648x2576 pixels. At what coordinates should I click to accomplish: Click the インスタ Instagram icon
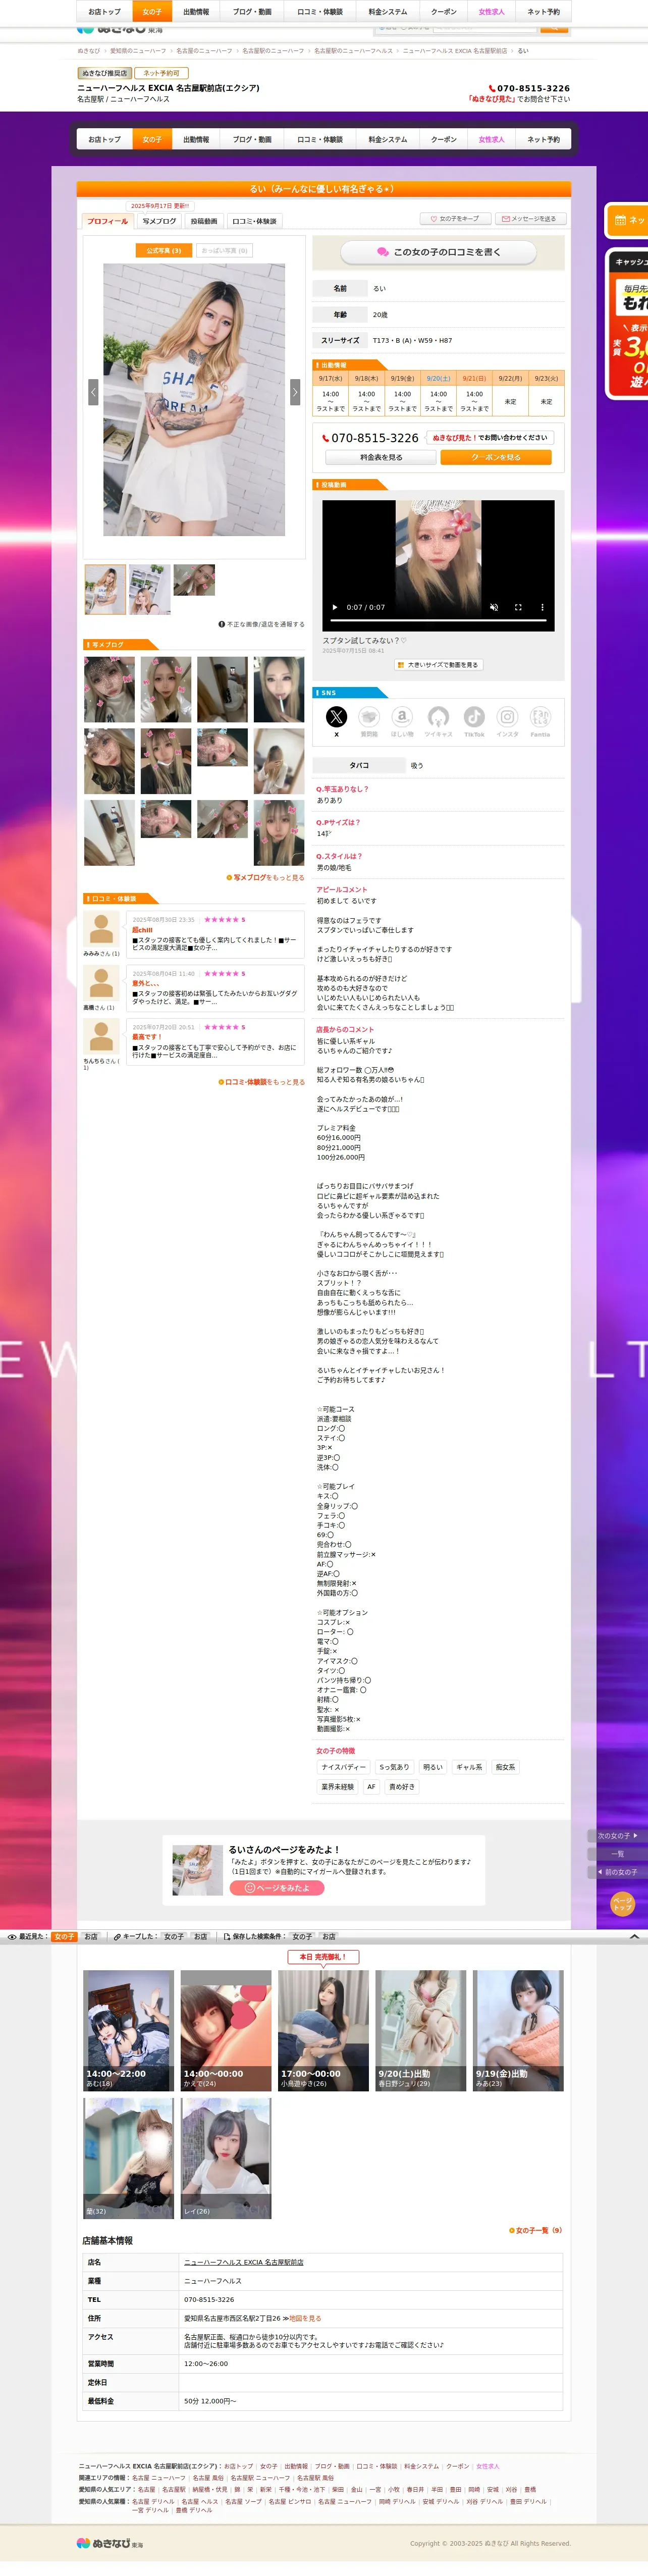[x=507, y=717]
